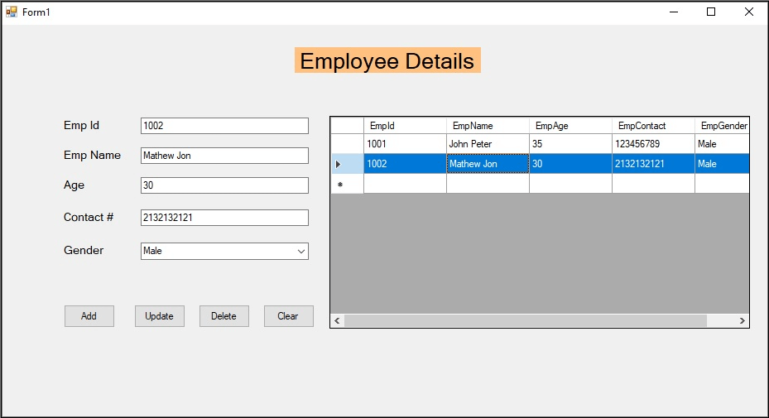Select the Age input field
The height and width of the screenshot is (418, 769).
click(x=224, y=186)
